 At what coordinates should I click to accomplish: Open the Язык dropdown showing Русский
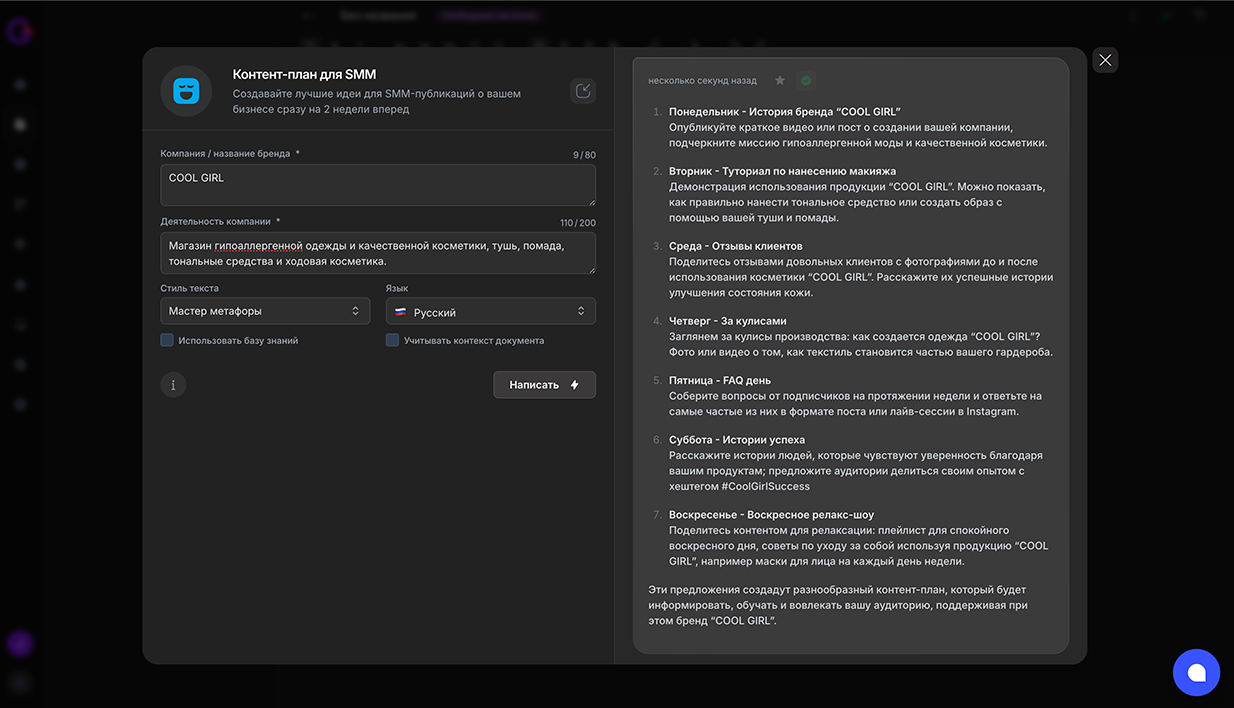pos(491,311)
